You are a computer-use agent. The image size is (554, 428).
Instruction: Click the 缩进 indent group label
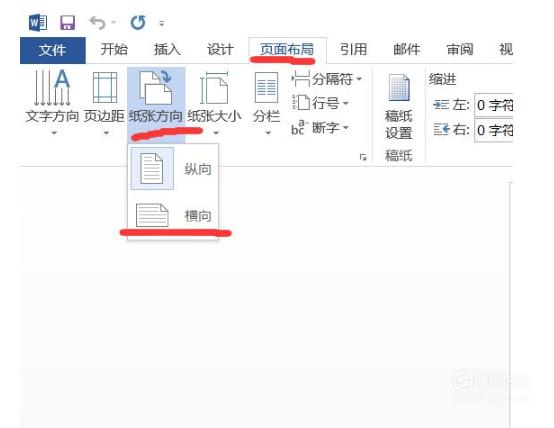tap(443, 80)
